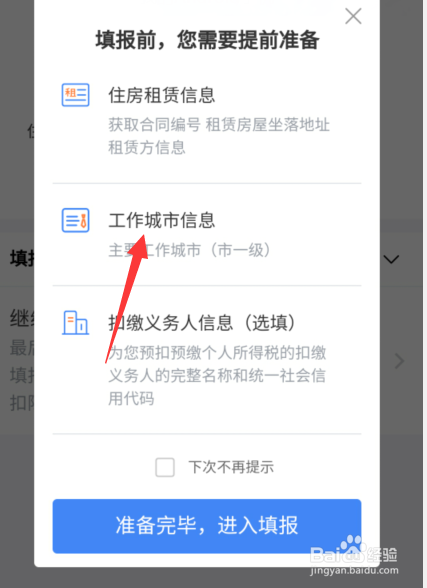Image resolution: width=427 pixels, height=588 pixels.
Task: Click the Baidu paw watermark icon
Action: pyautogui.click(x=351, y=547)
